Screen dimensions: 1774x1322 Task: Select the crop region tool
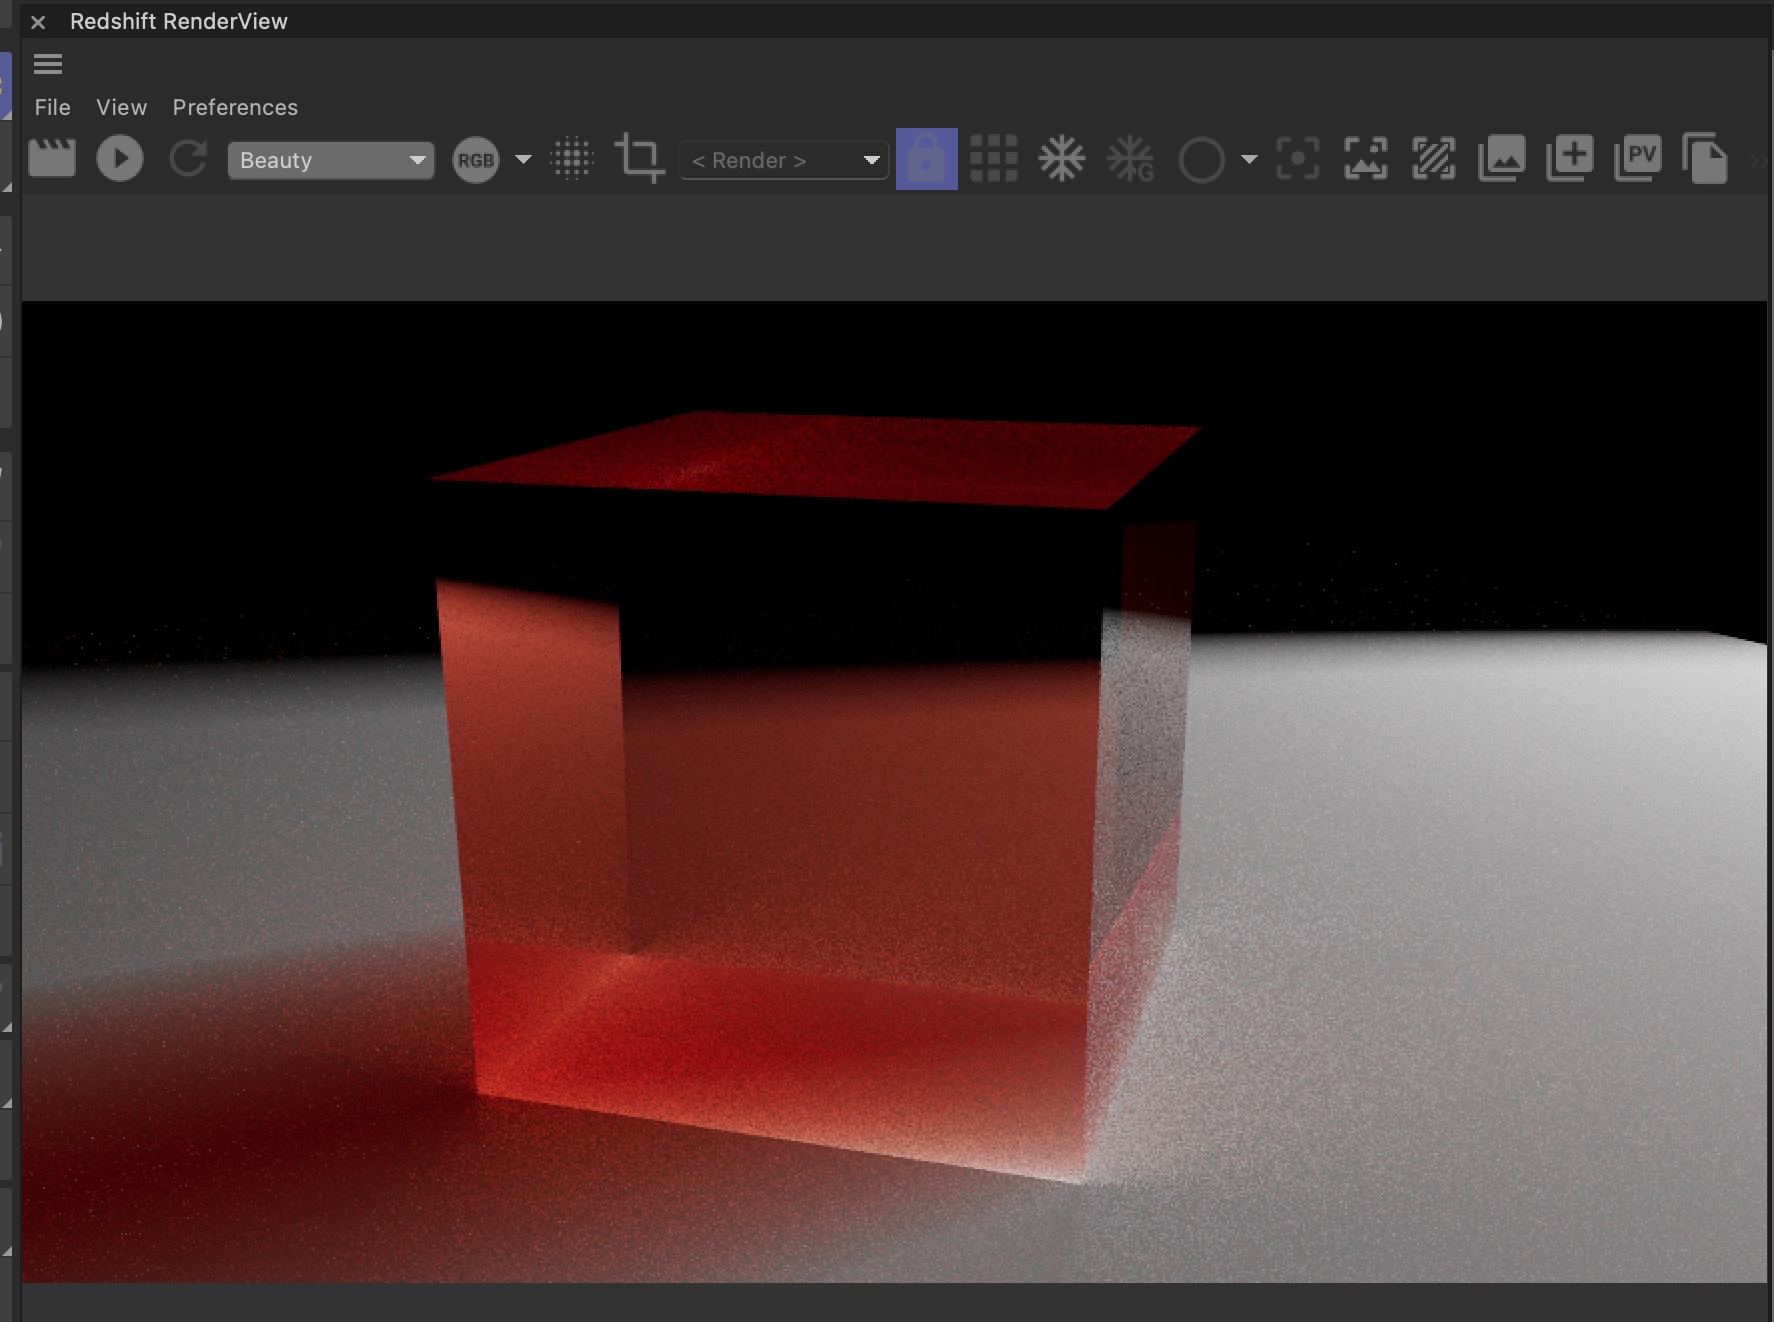tap(639, 159)
